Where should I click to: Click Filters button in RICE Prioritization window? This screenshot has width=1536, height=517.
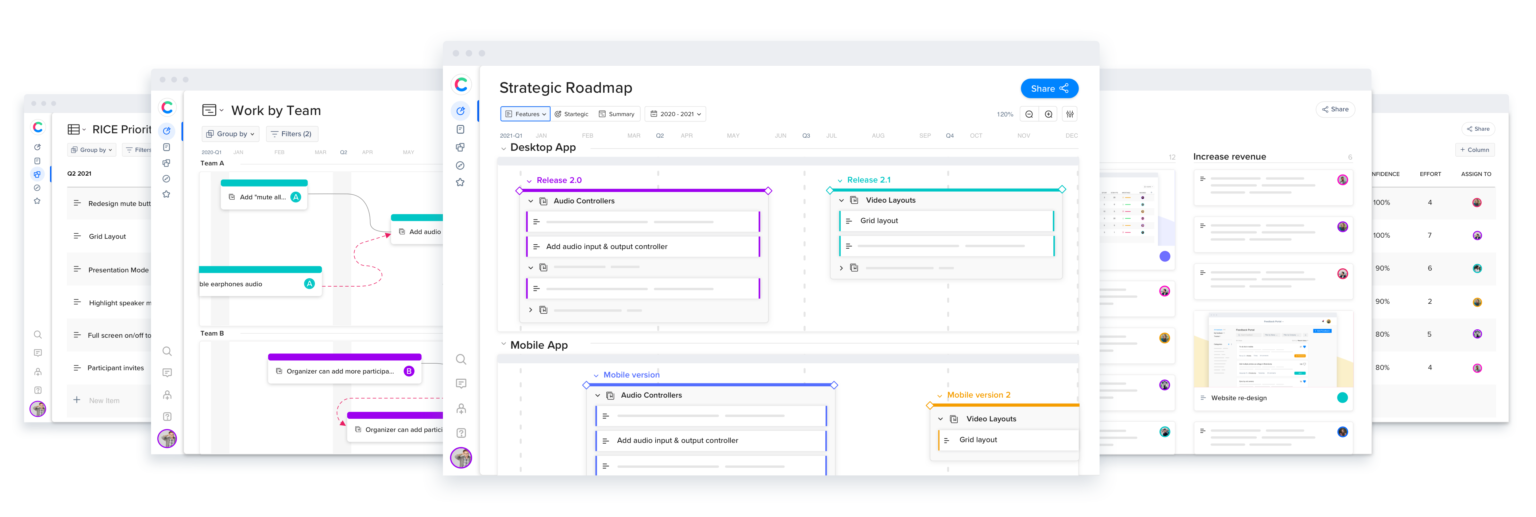pyautogui.click(x=137, y=150)
